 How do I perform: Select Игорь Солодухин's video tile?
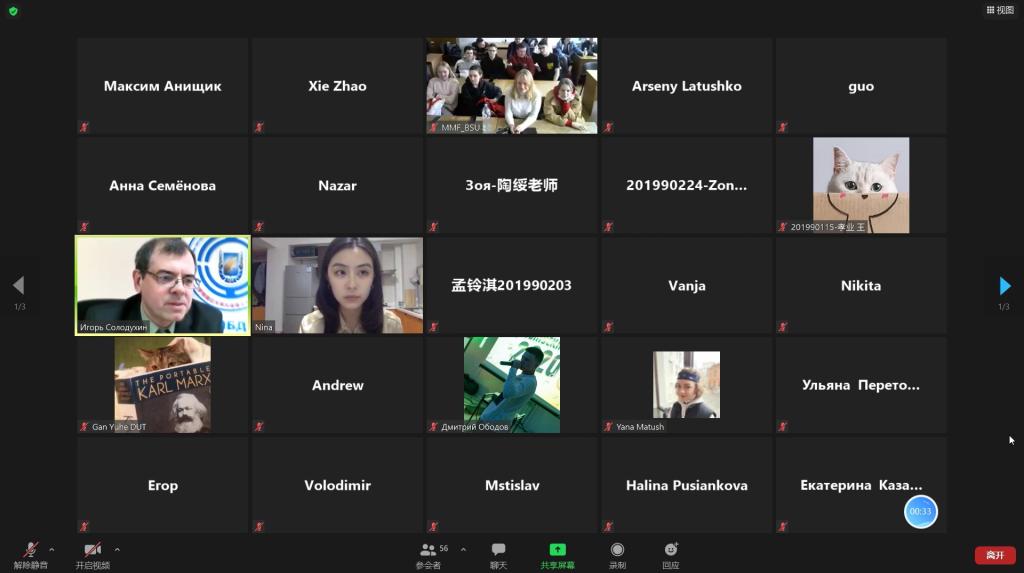pos(163,285)
